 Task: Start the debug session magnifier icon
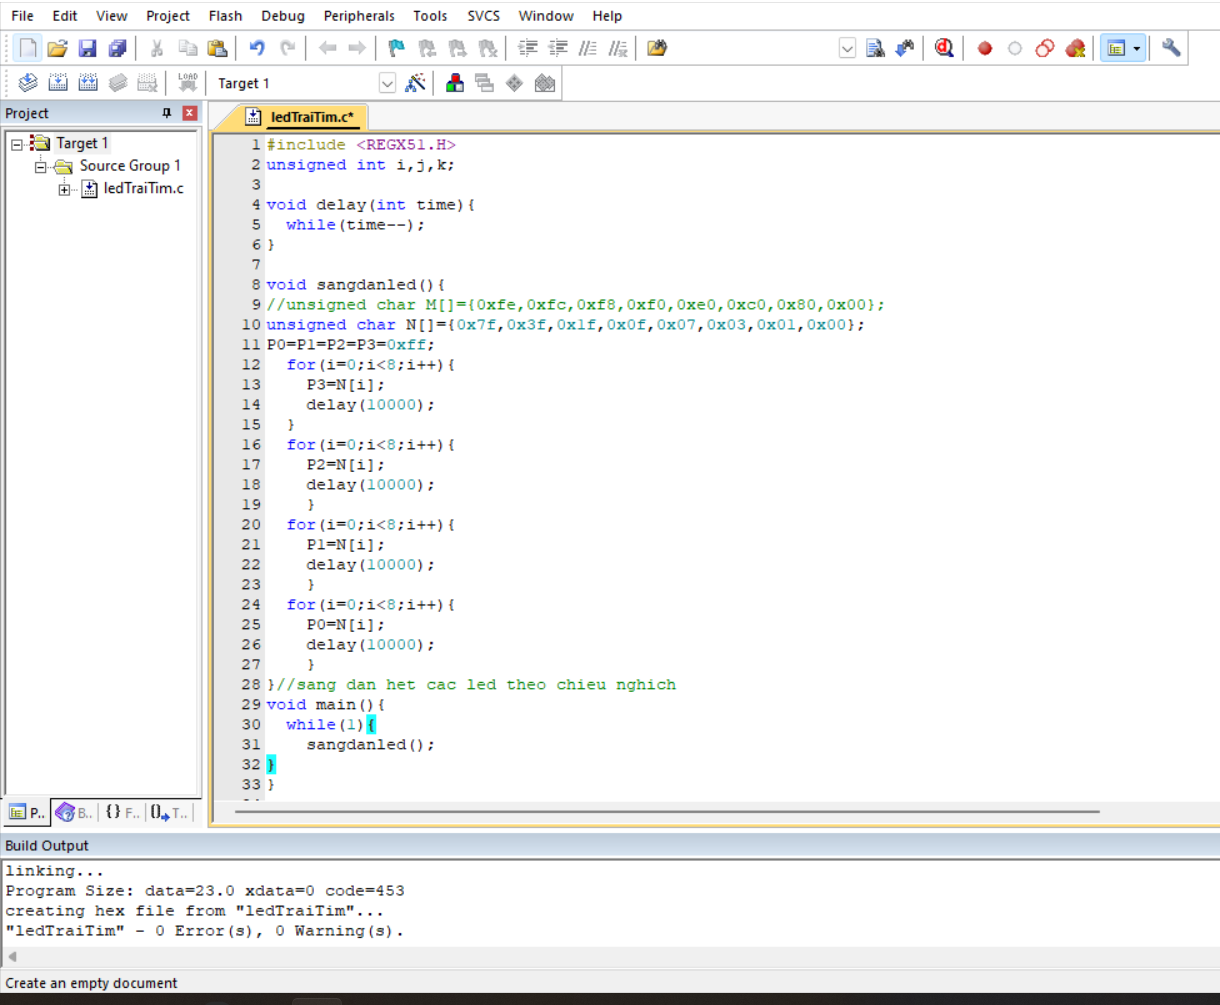(x=944, y=48)
